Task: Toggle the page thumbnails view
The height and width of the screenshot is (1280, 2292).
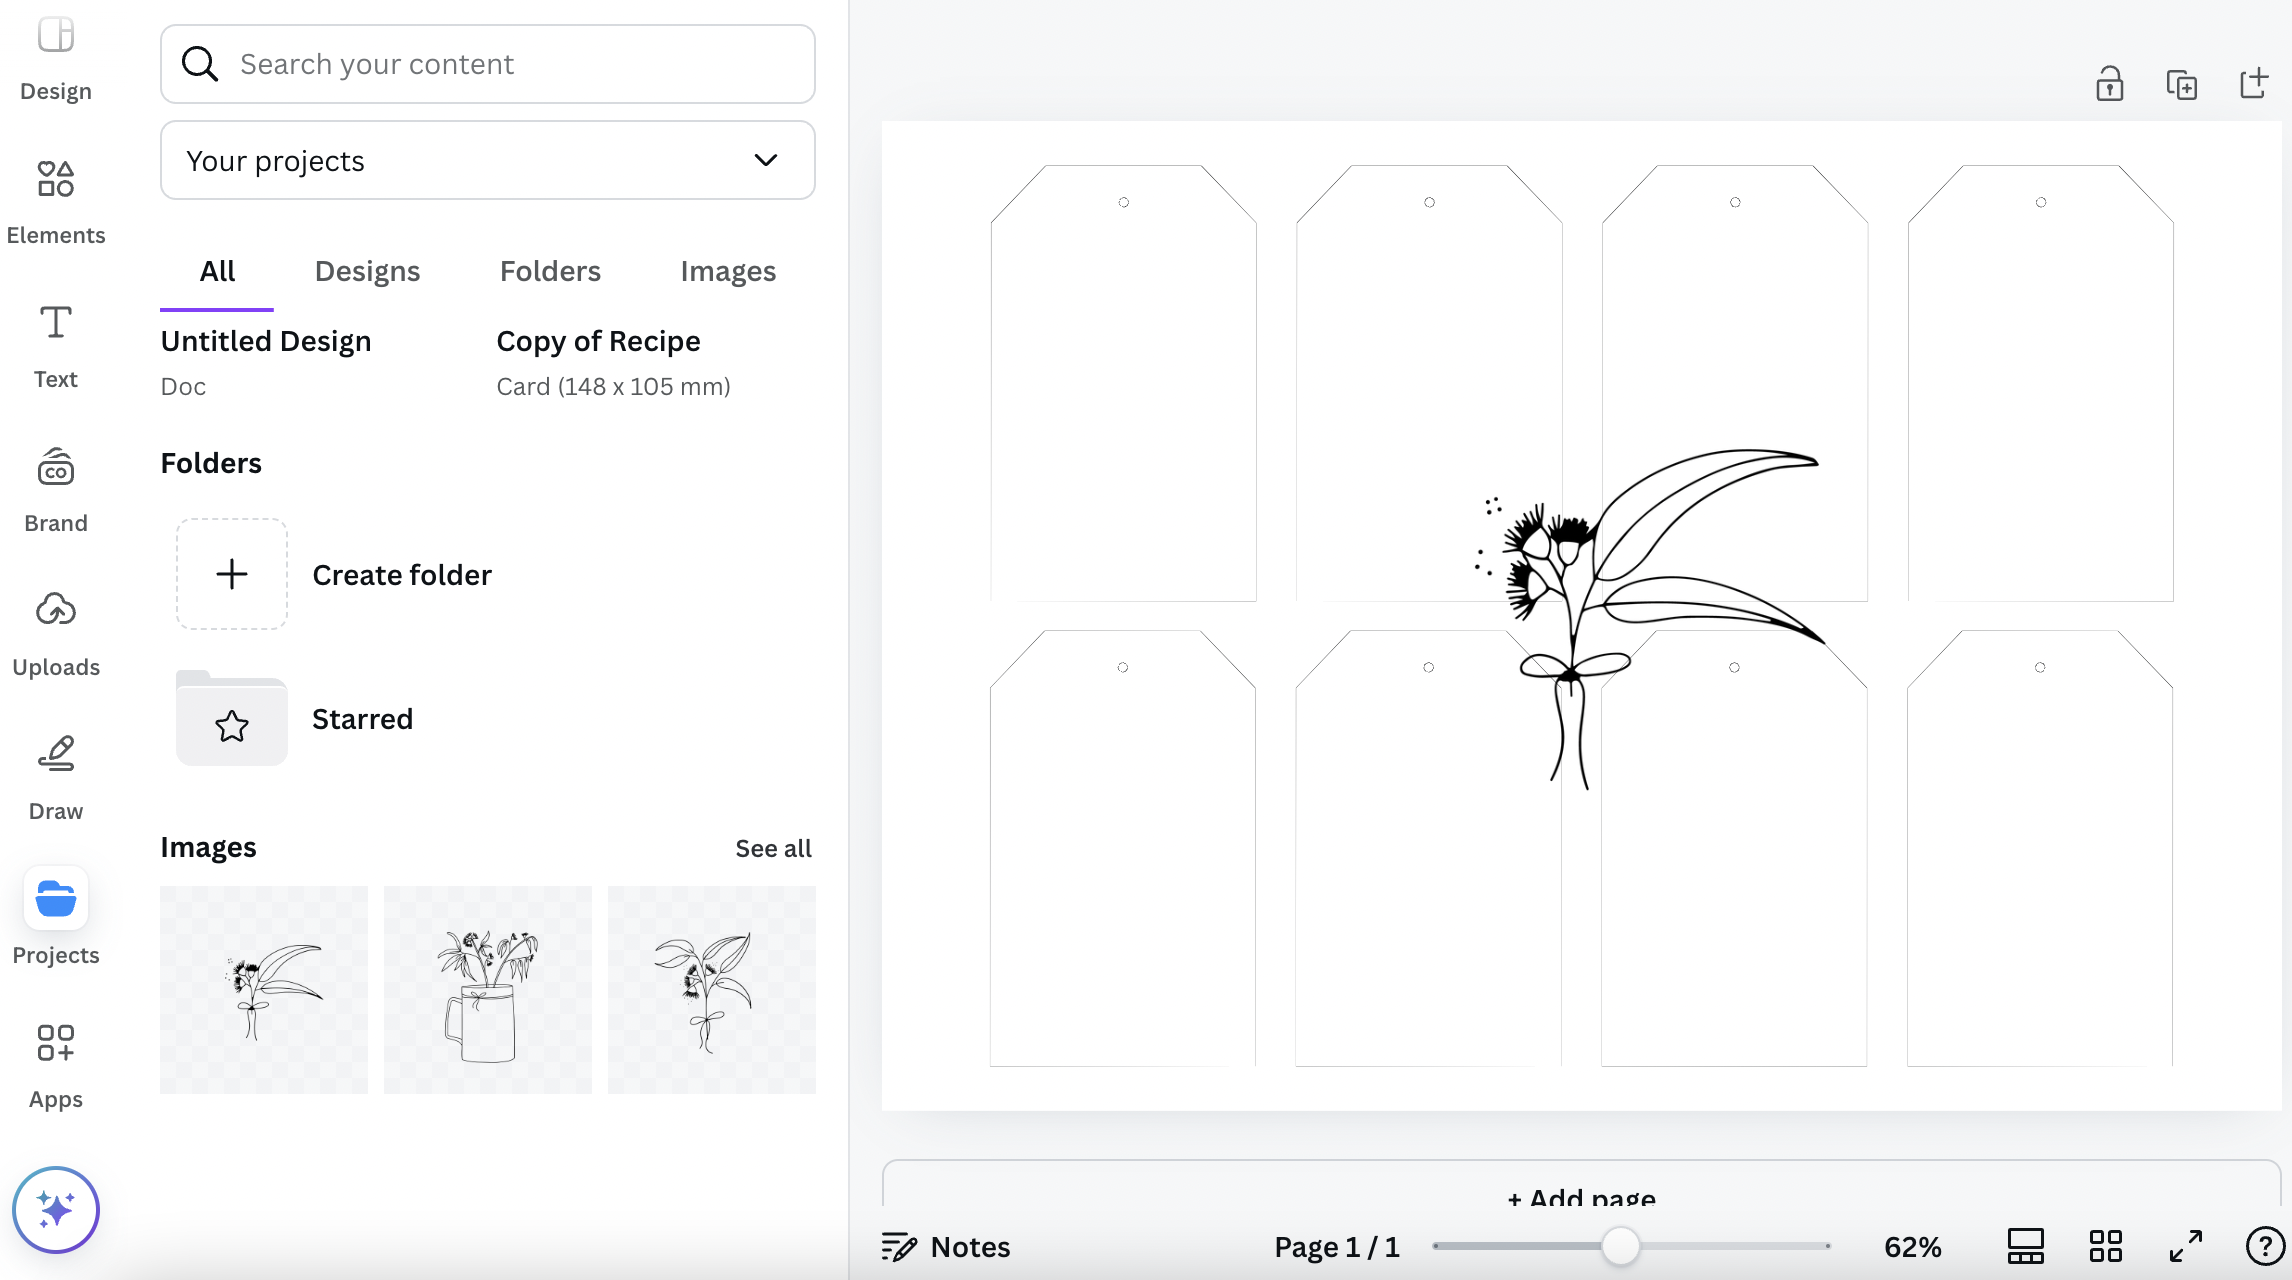Action: coord(2026,1246)
